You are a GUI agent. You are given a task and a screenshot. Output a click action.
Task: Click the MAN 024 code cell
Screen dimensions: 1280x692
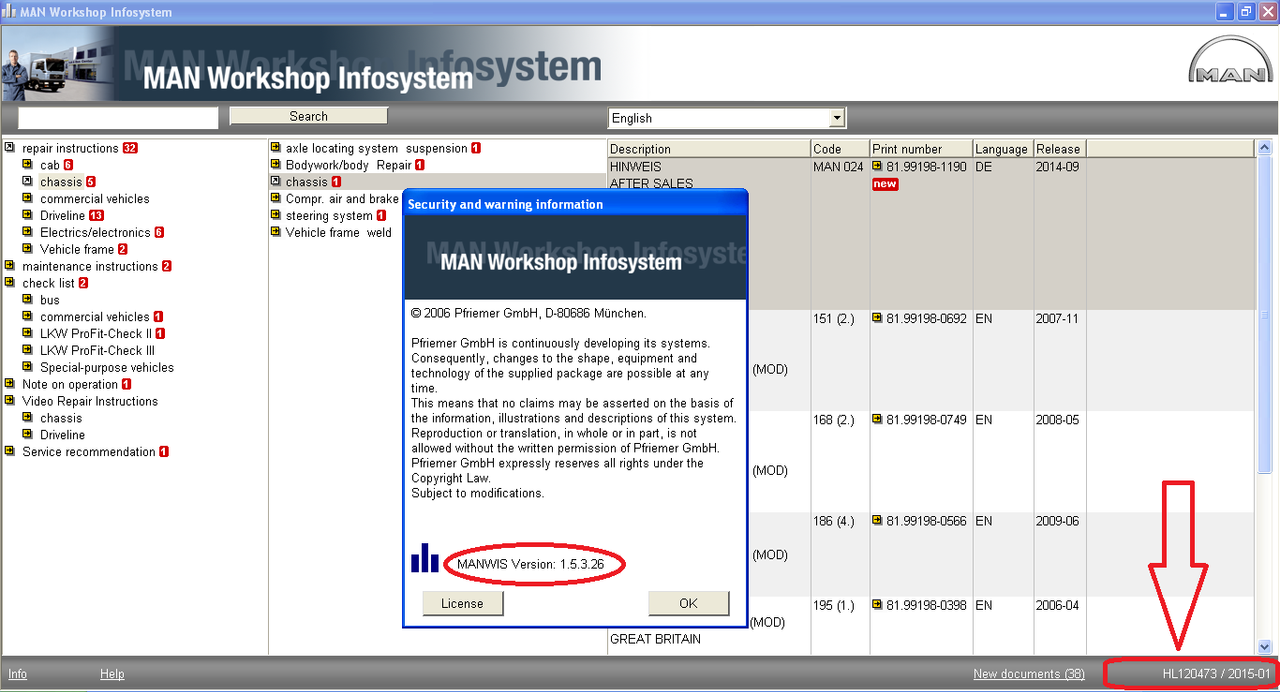pyautogui.click(x=838, y=167)
